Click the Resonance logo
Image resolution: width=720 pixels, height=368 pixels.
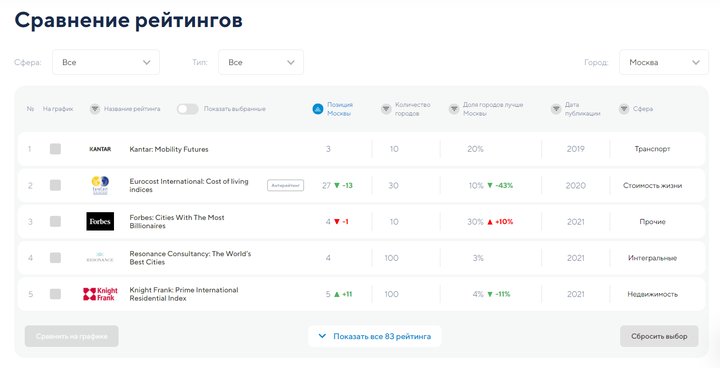click(100, 258)
